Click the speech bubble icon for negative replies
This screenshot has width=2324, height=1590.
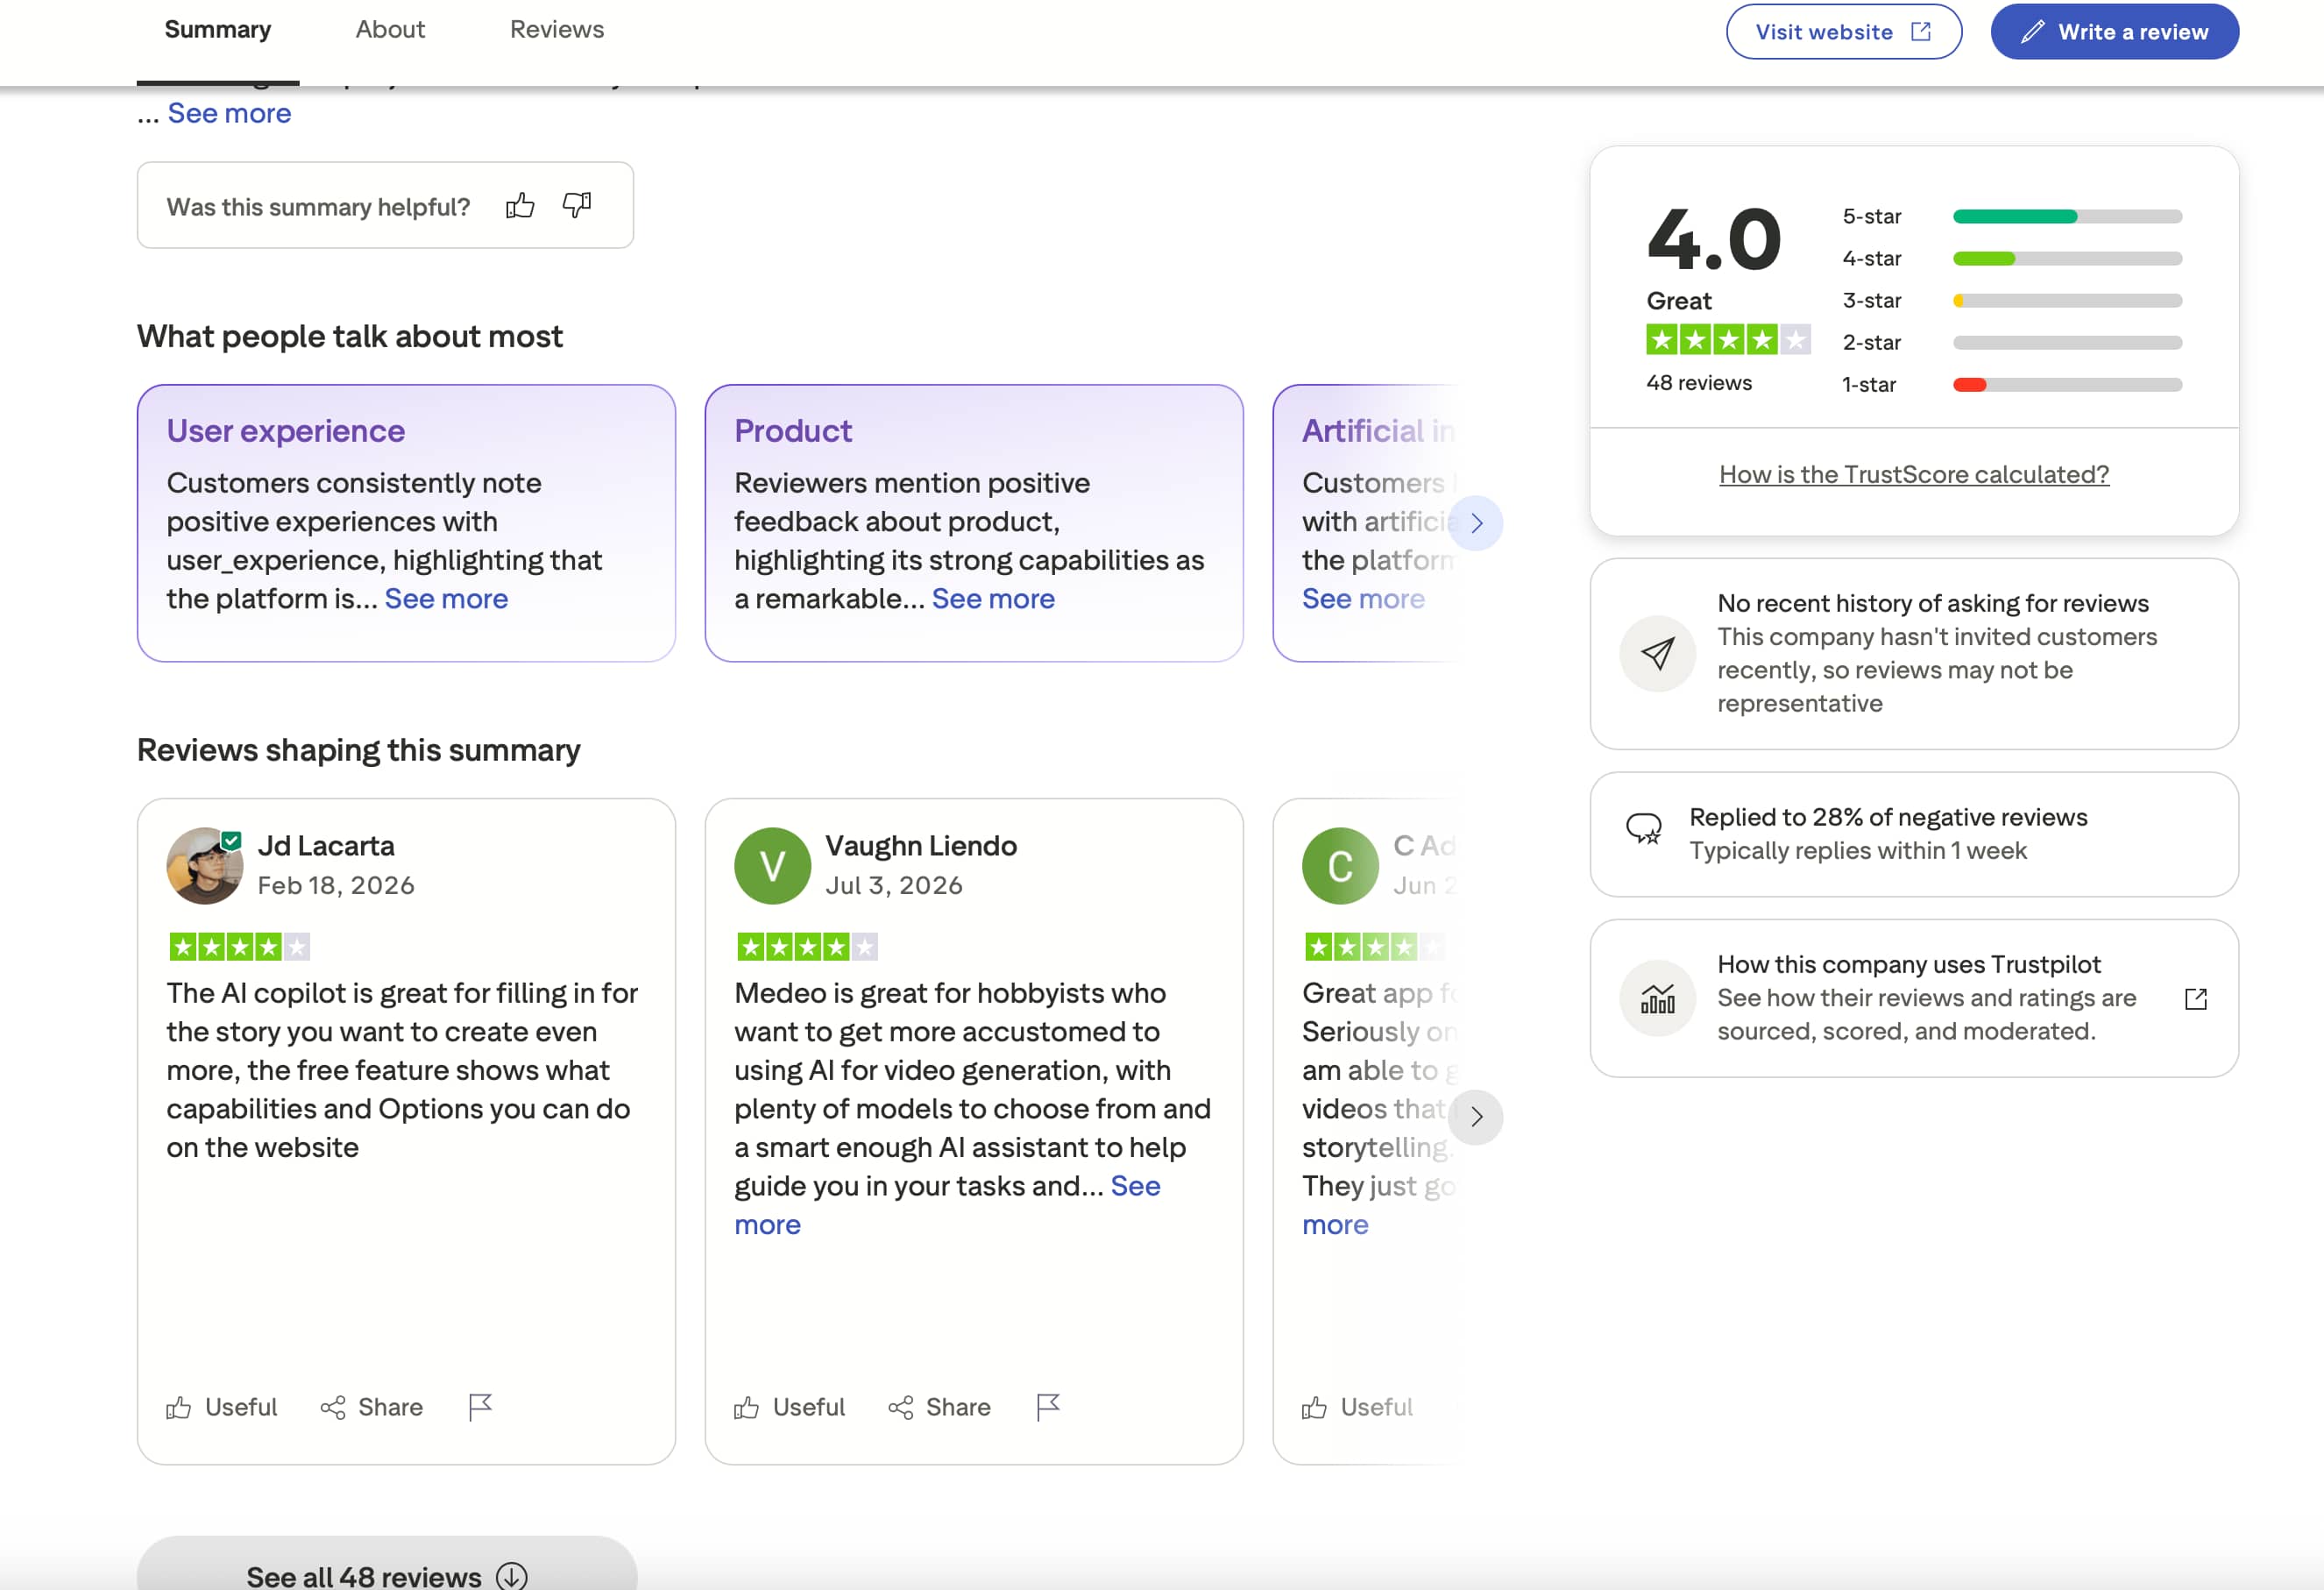[x=1644, y=829]
